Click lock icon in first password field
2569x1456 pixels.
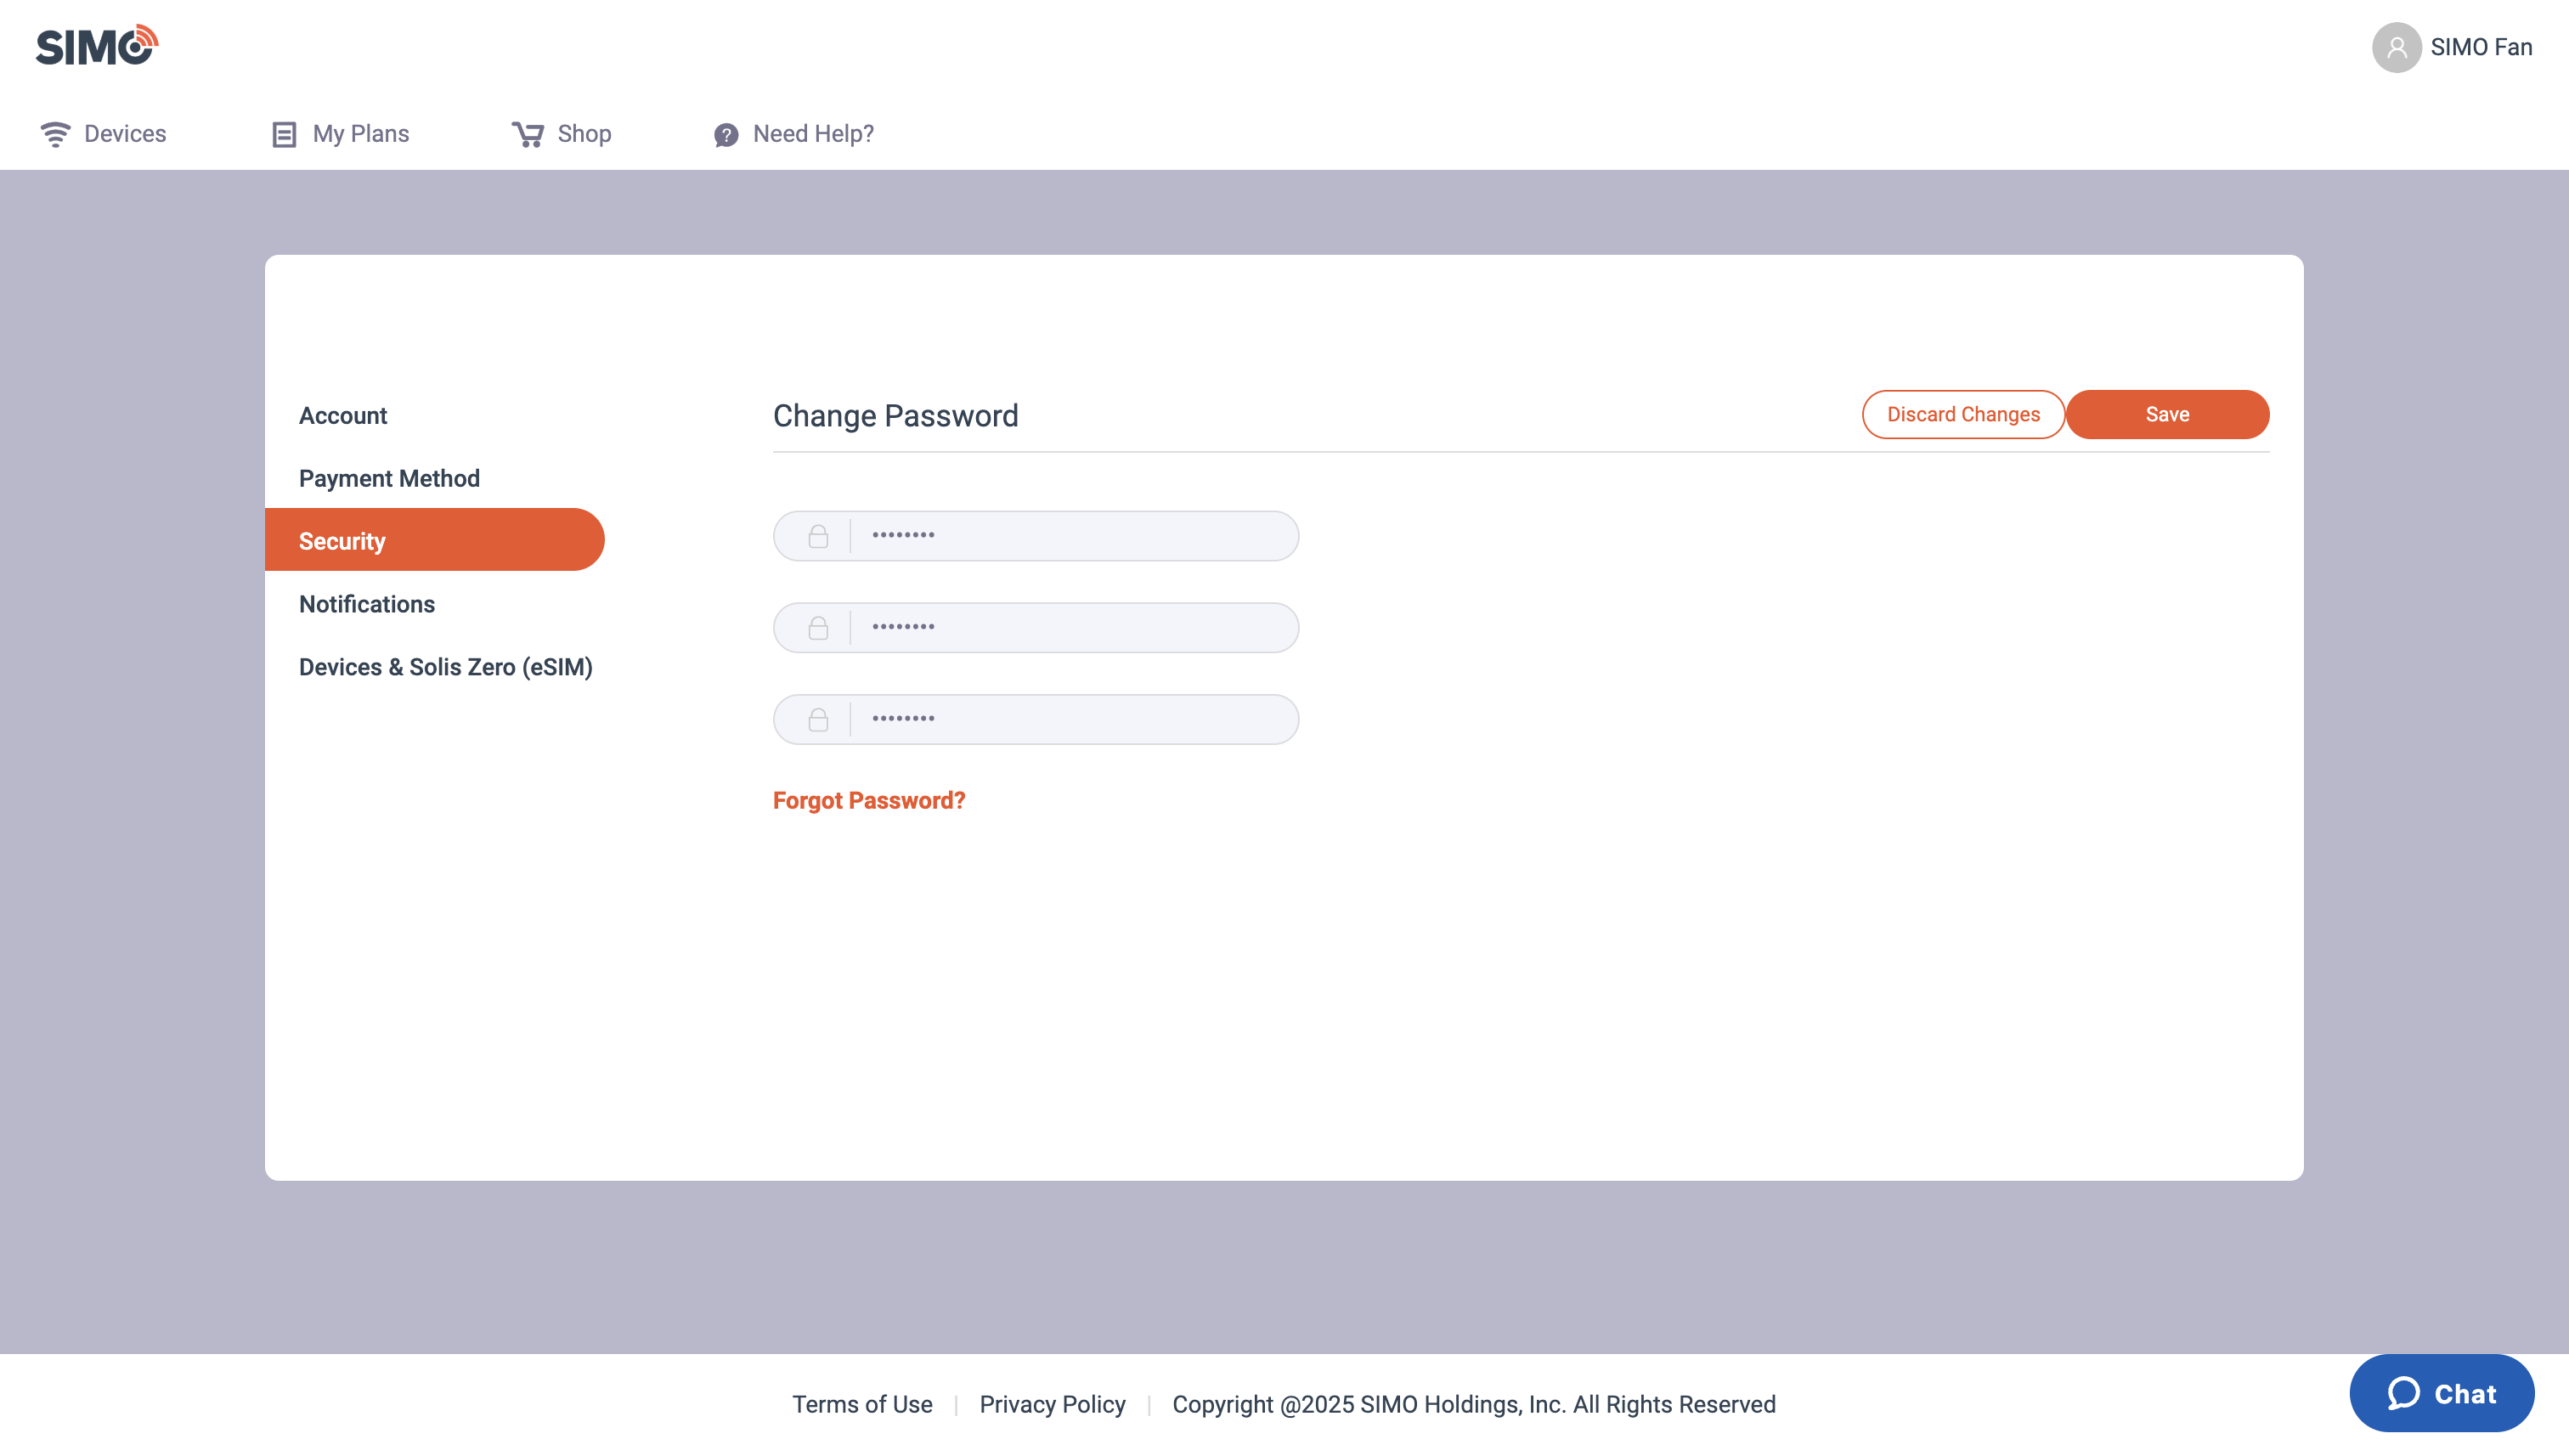click(x=818, y=536)
